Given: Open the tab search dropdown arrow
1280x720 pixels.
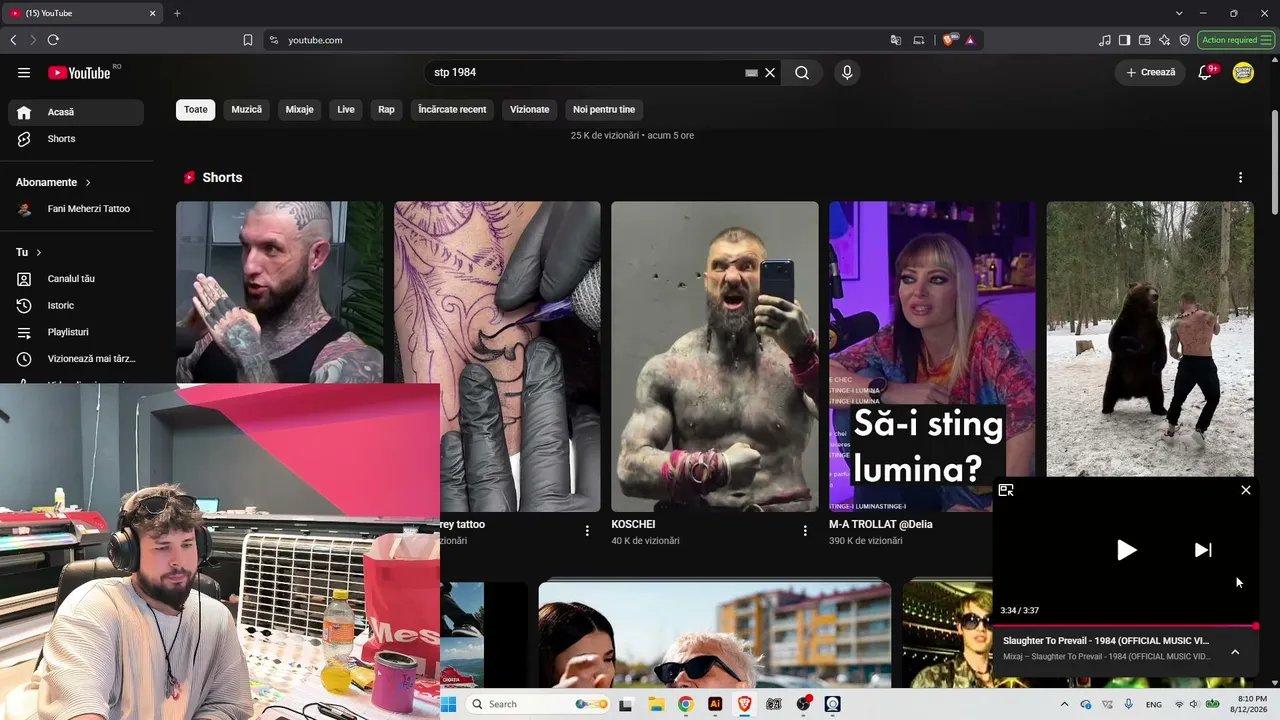Looking at the screenshot, I should (1179, 13).
